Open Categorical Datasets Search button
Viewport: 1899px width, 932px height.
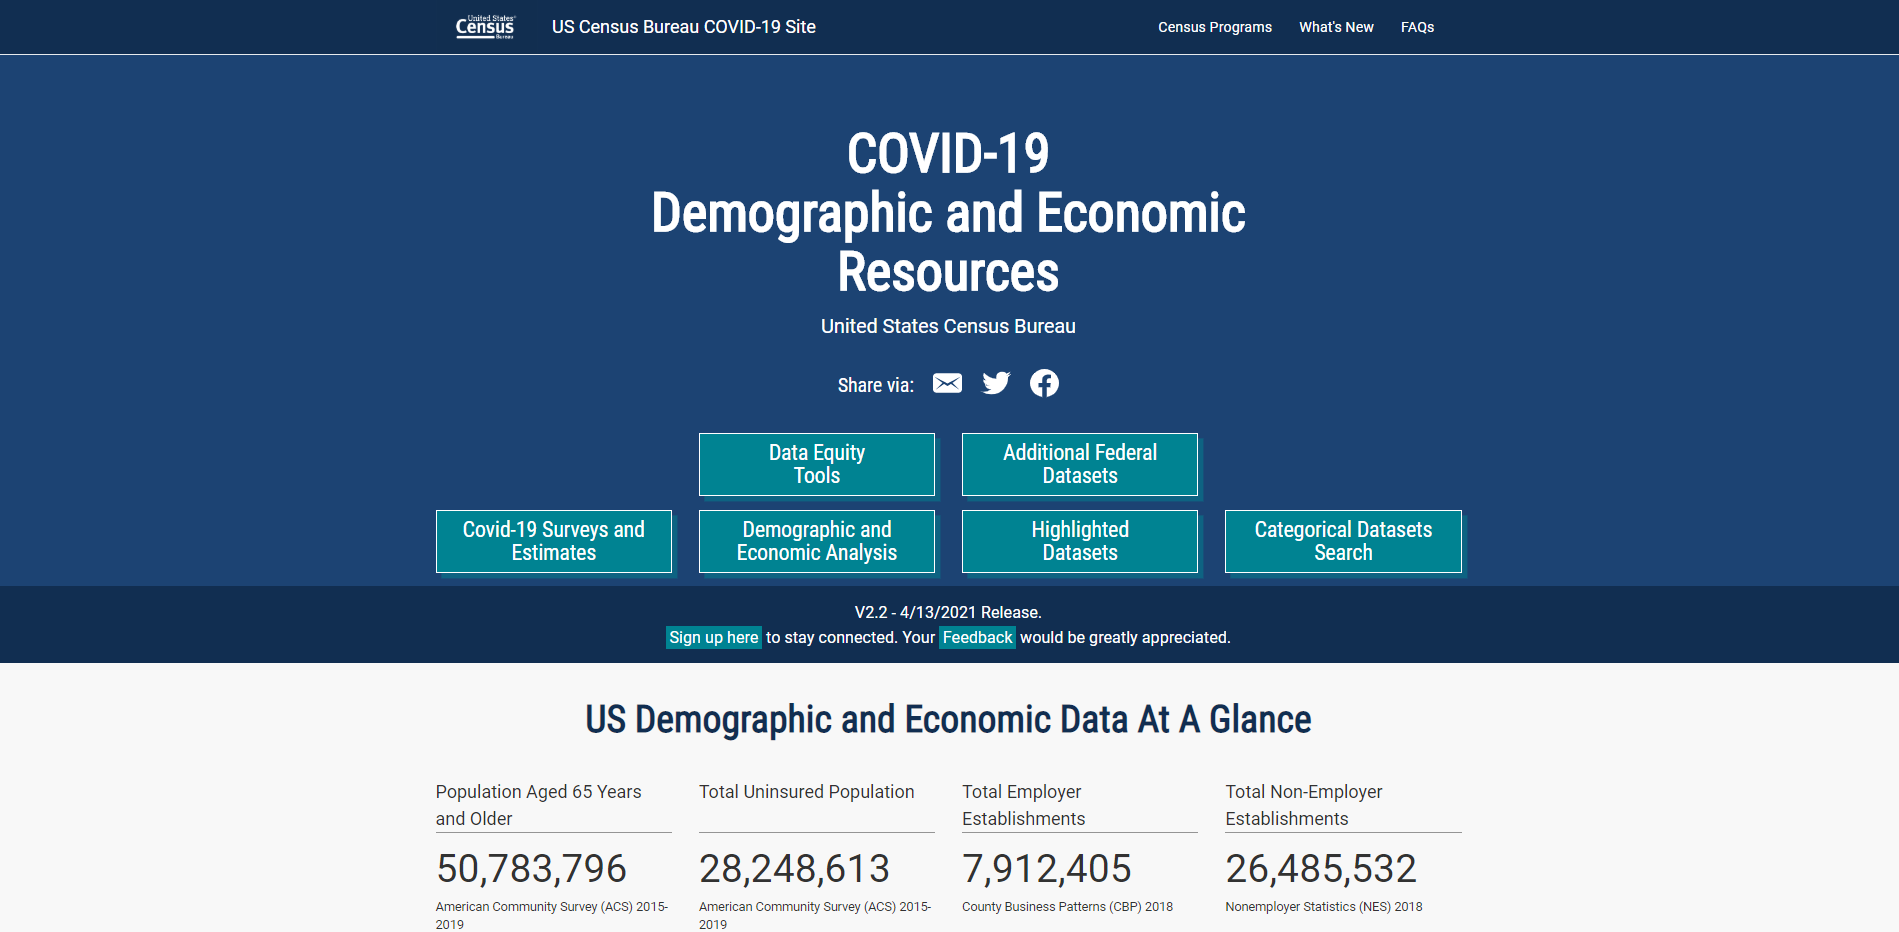(x=1343, y=541)
